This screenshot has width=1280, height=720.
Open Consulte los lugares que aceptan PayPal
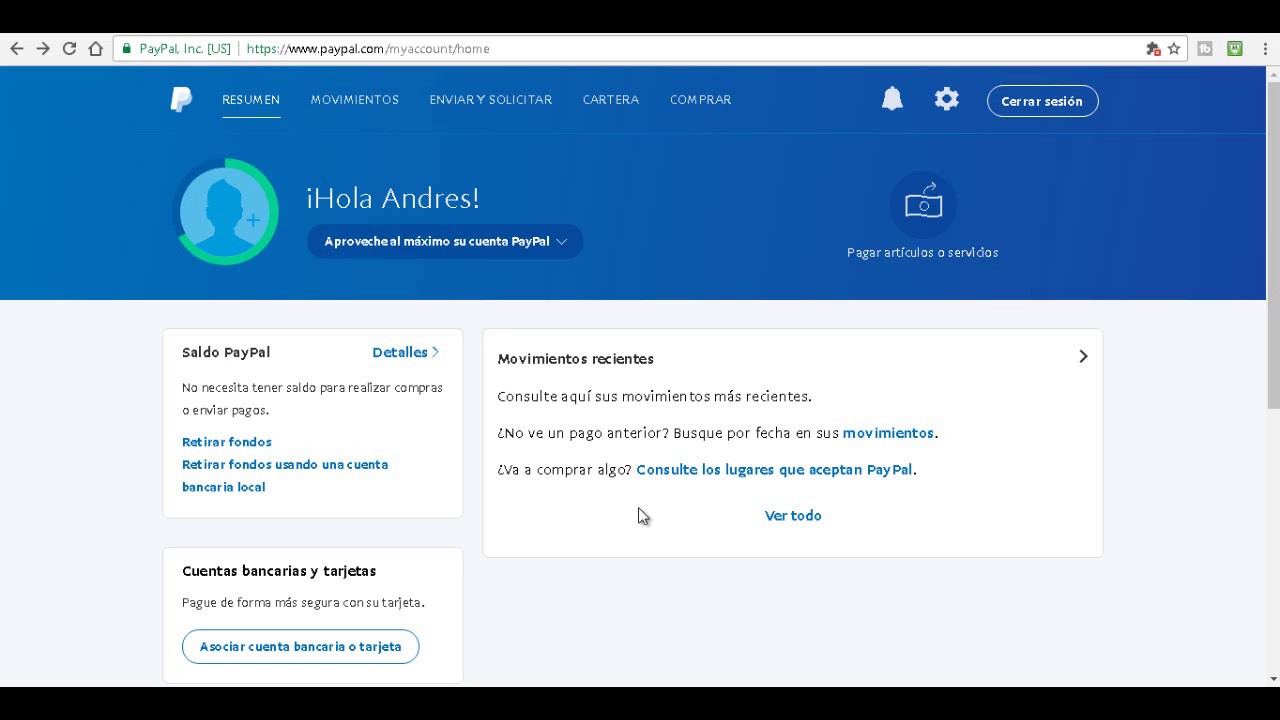tap(774, 469)
